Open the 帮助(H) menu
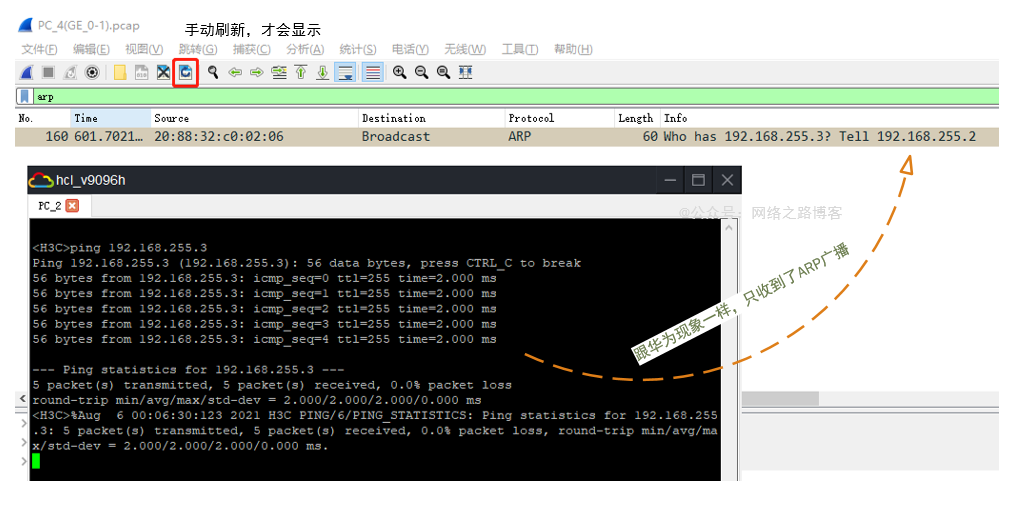The height and width of the screenshot is (512, 1020). click(x=573, y=49)
